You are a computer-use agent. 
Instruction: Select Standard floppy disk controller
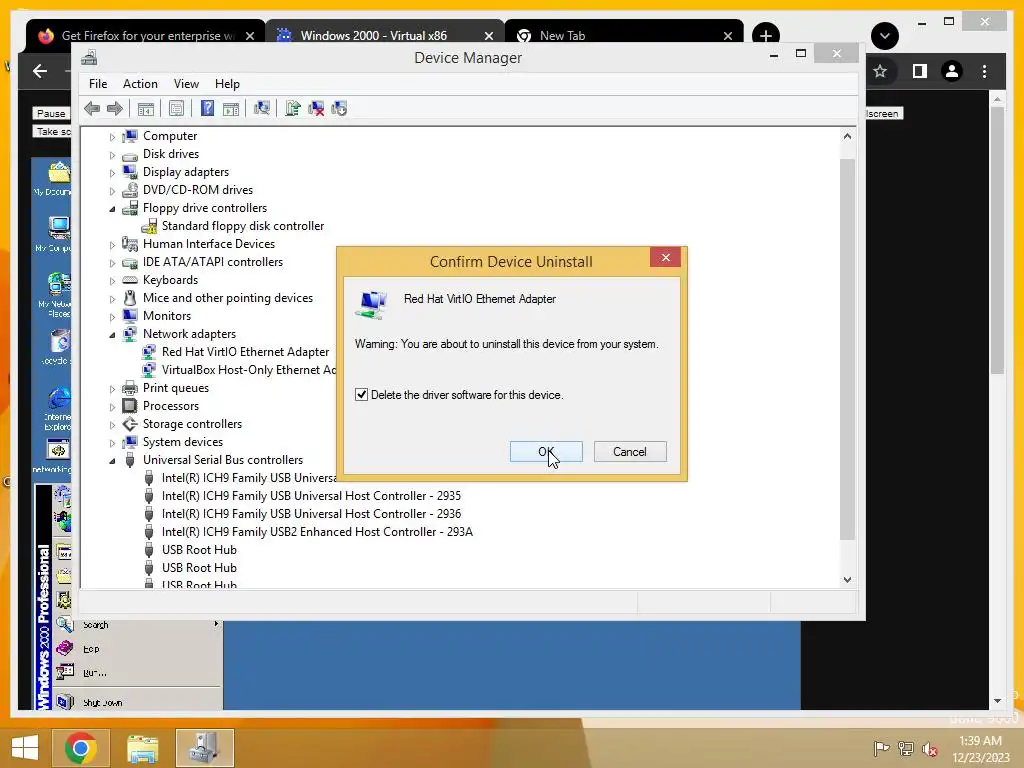tap(243, 226)
